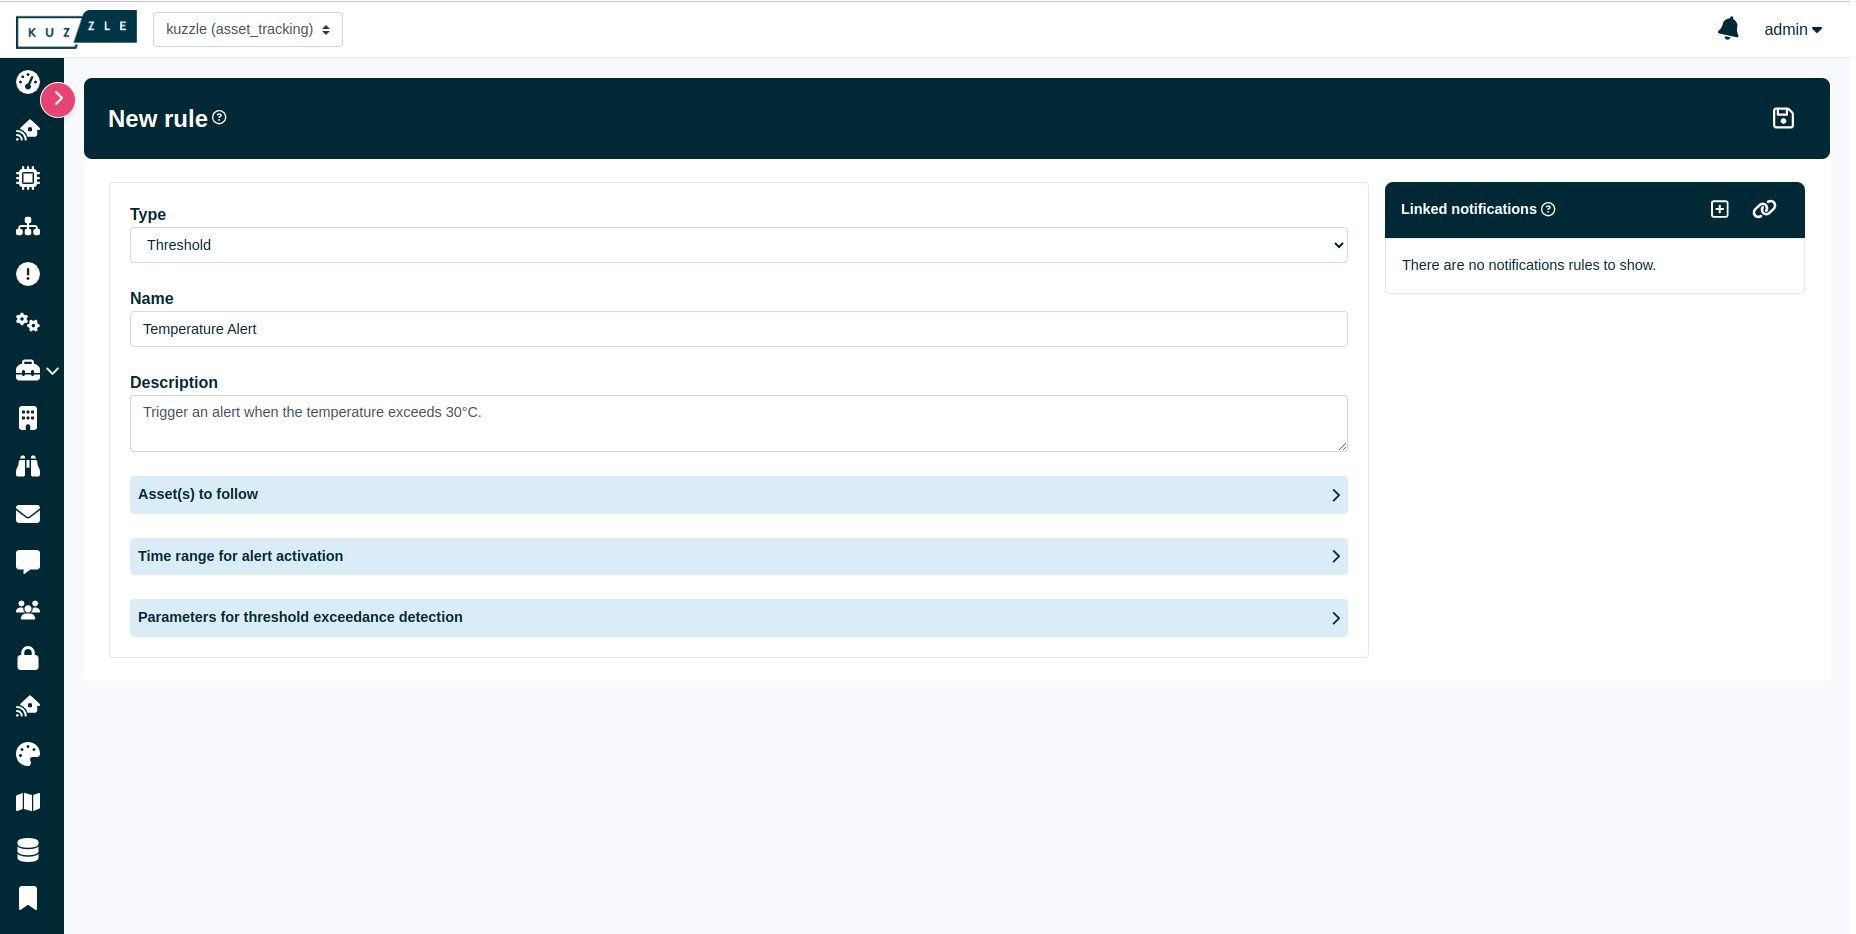The height and width of the screenshot is (934, 1856).
Task: Click the save rule floppy disk icon
Action: 1783,118
